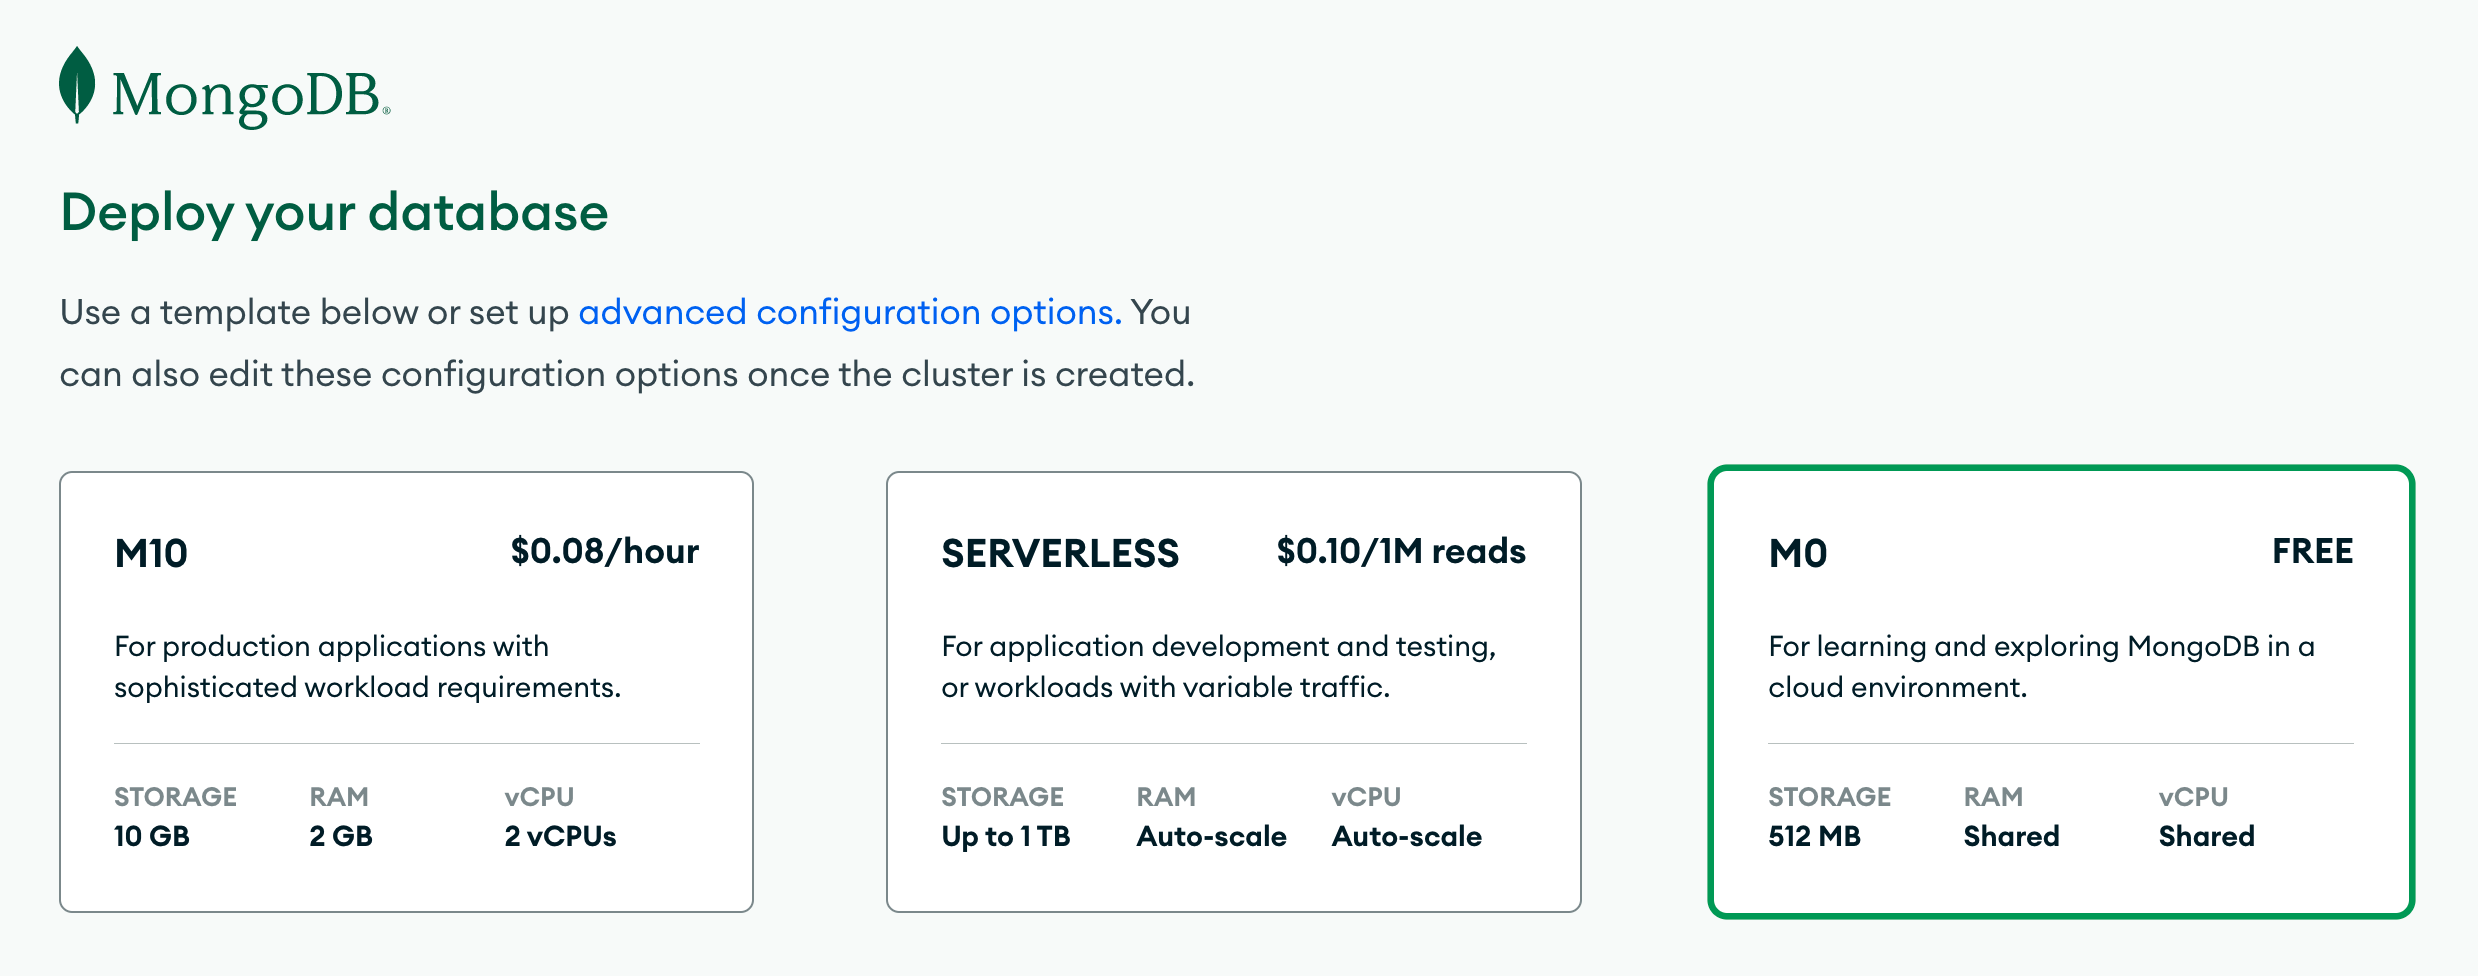Click the $0.08/hour price label
This screenshot has width=2478, height=976.
[604, 551]
